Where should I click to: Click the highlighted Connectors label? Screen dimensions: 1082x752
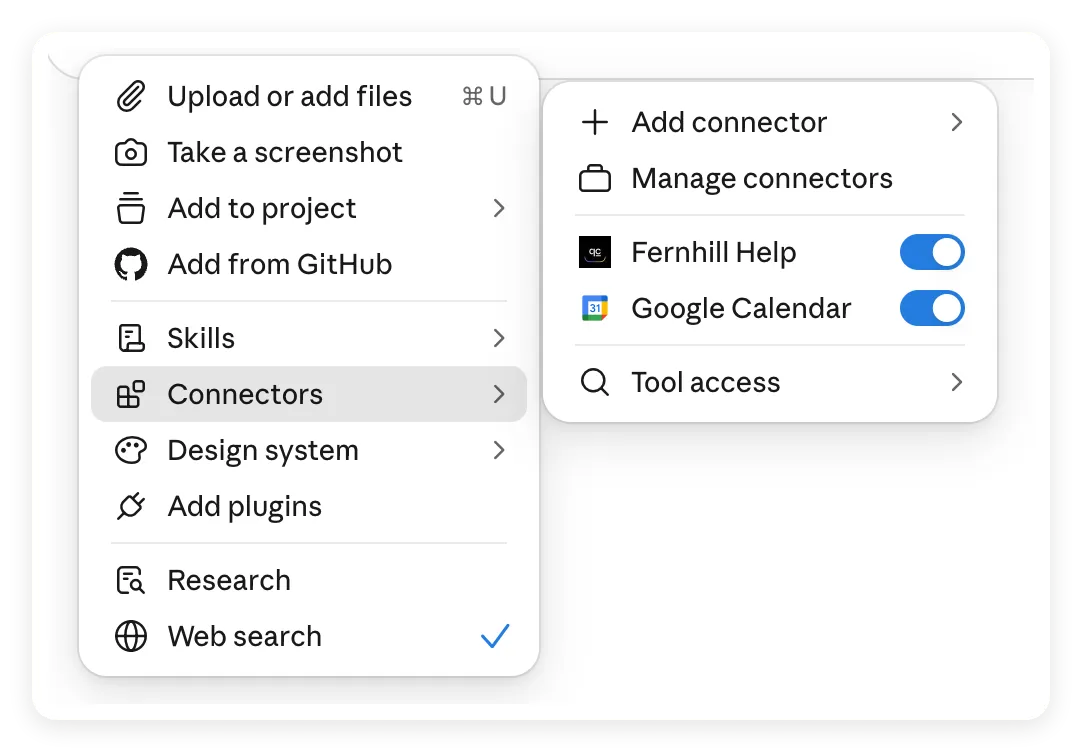click(245, 394)
